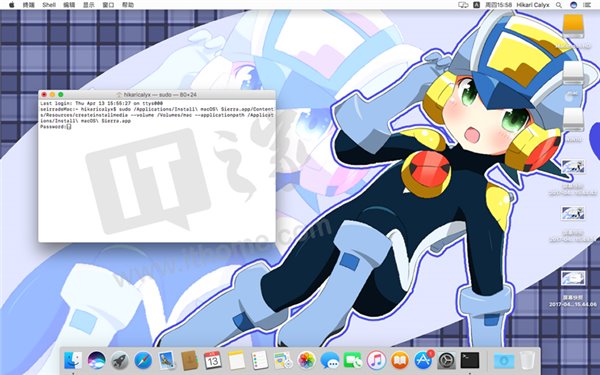600x375 pixels.
Task: Open the Hikari Calyx user menu
Action: [x=533, y=5]
